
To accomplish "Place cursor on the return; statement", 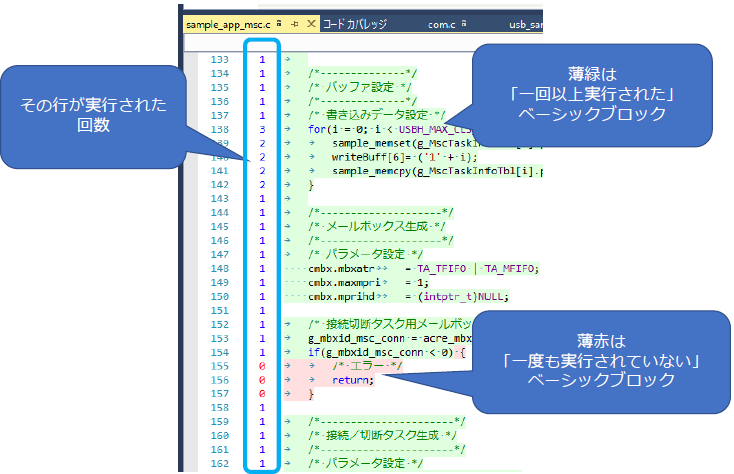I will (x=352, y=380).
